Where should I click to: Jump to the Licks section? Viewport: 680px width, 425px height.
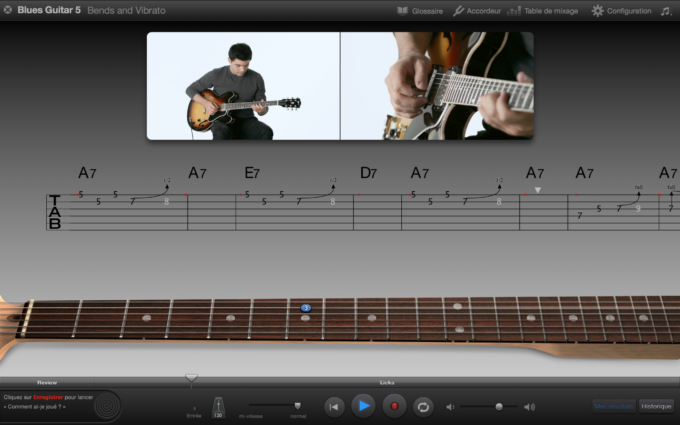387,382
